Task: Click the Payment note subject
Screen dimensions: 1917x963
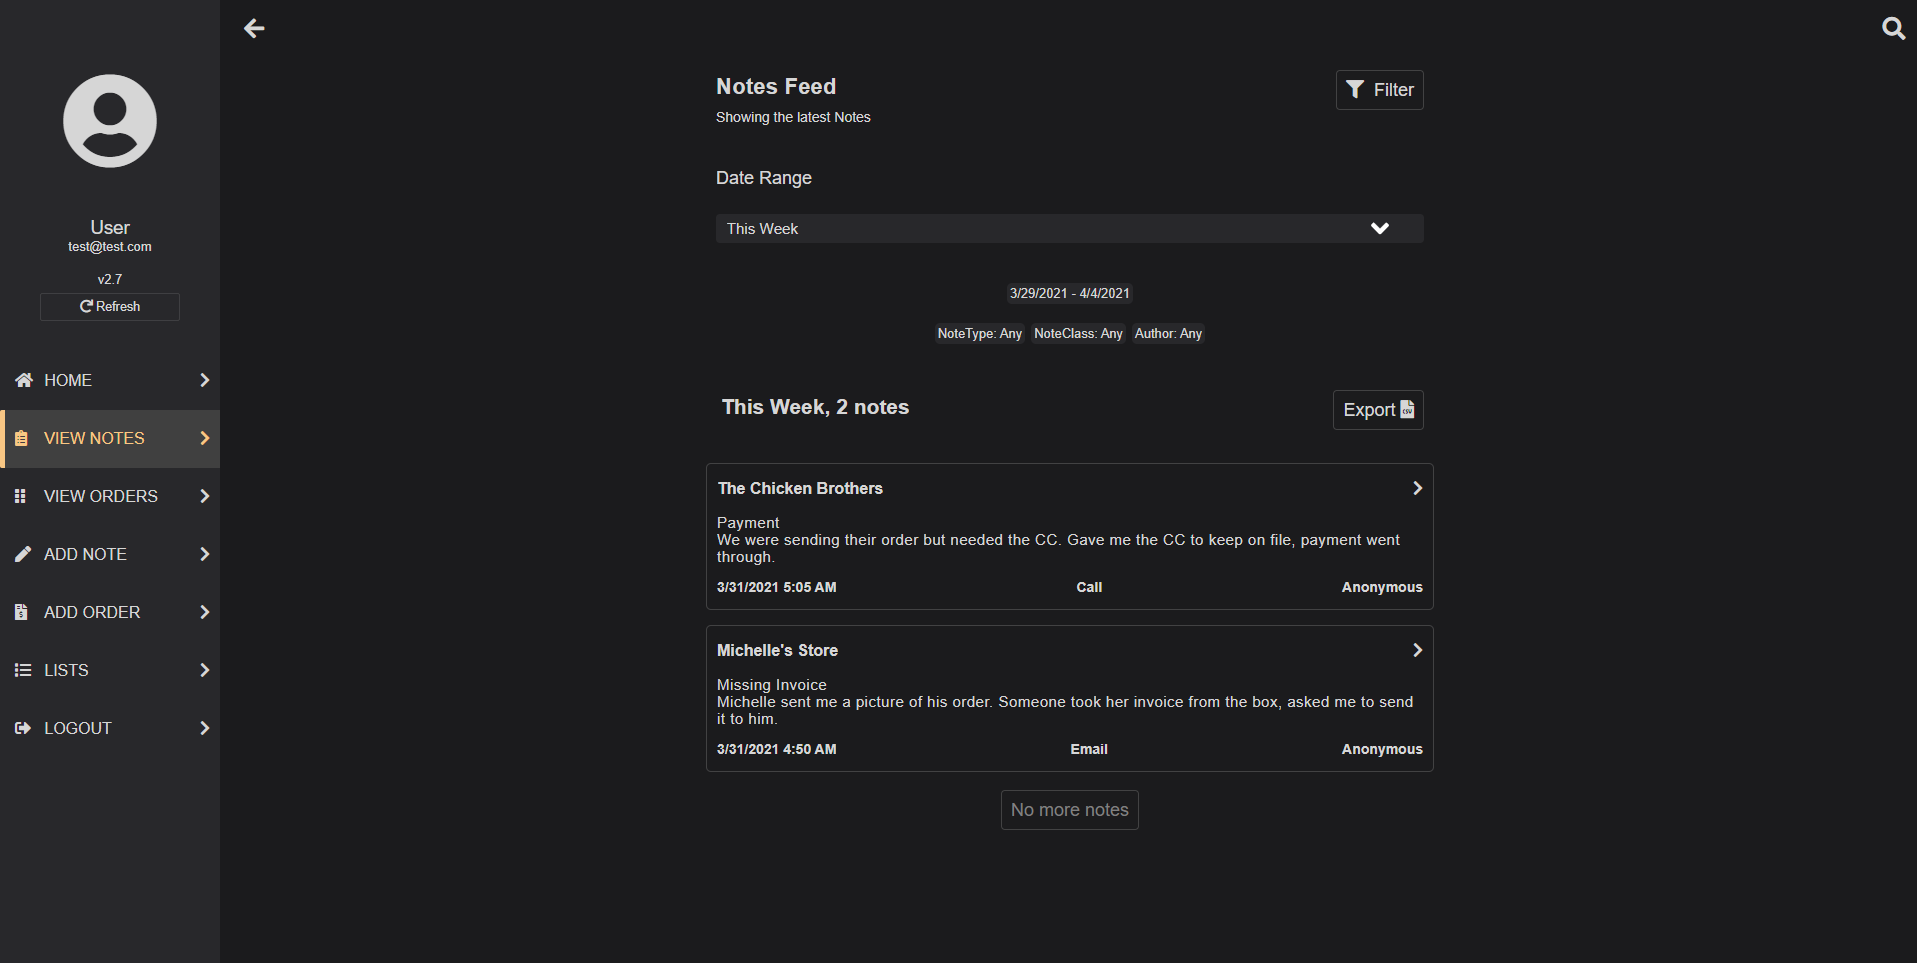Action: [748, 523]
